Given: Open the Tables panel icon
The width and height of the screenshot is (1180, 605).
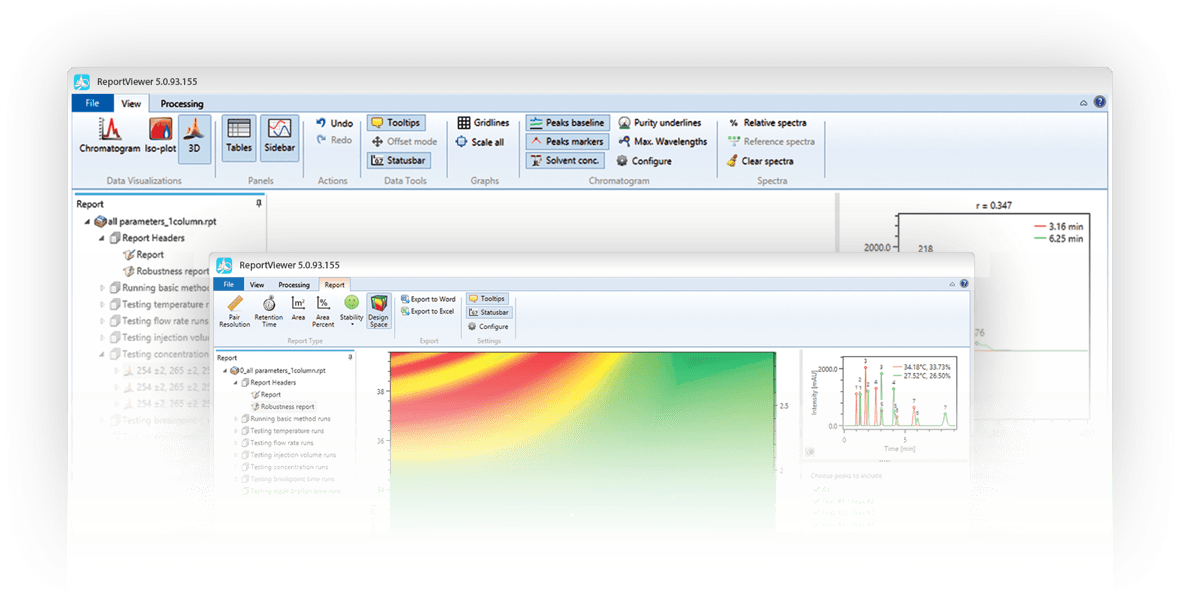Looking at the screenshot, I should point(238,137).
